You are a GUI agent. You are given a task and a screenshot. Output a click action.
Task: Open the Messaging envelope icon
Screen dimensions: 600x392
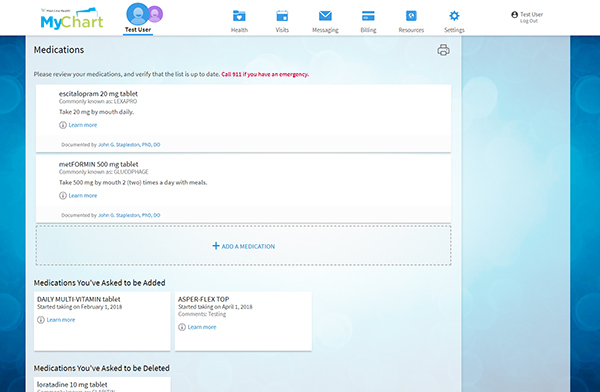pyautogui.click(x=325, y=16)
